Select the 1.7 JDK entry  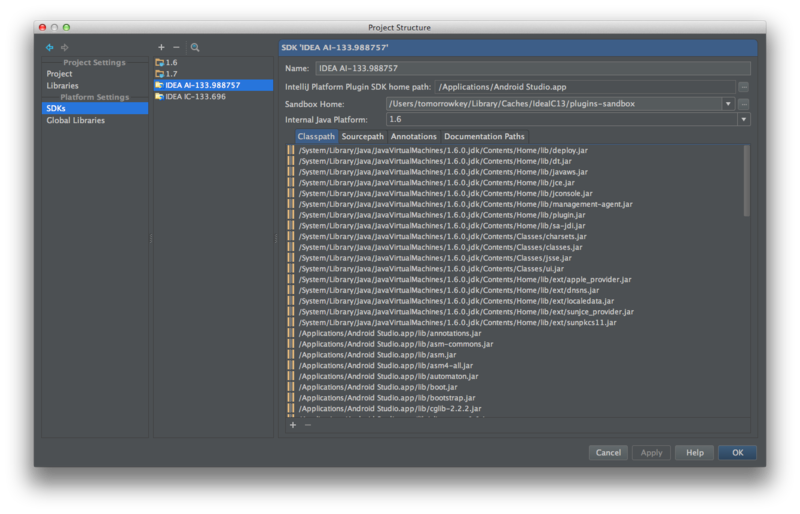[213, 74]
